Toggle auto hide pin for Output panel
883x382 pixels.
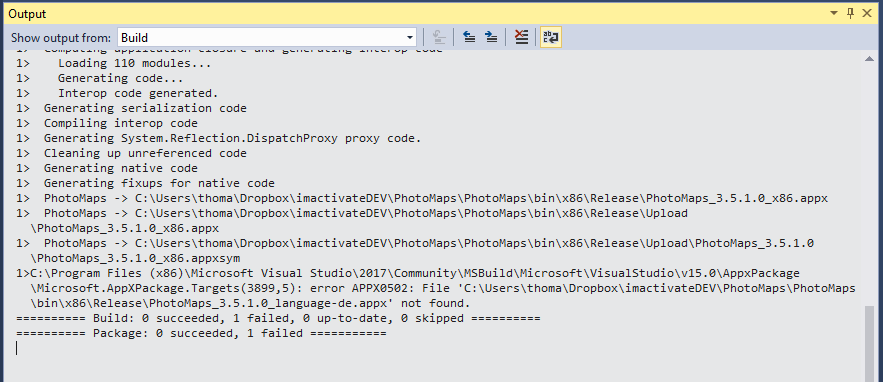(850, 14)
